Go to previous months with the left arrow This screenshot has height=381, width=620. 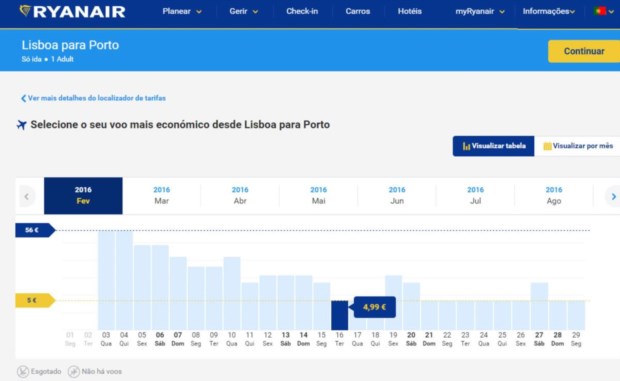tap(27, 196)
